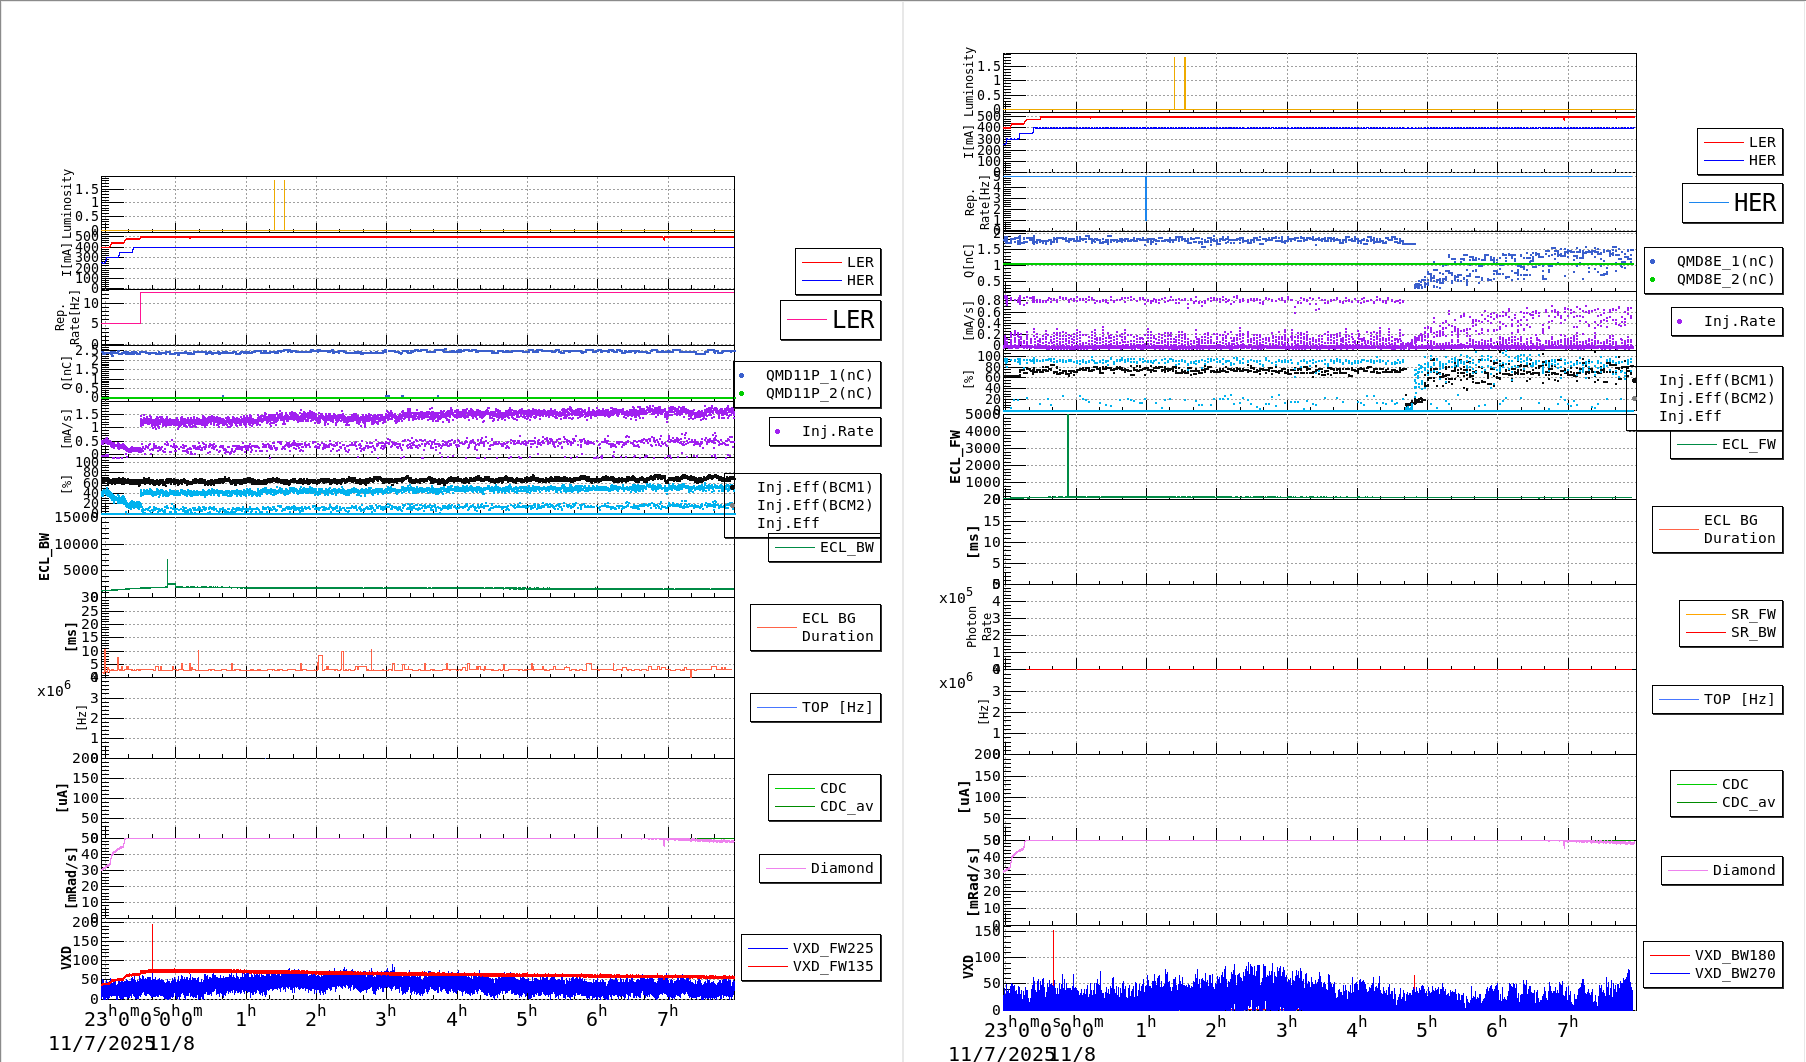Click the orange SR_FW legend line sample

(1705, 615)
